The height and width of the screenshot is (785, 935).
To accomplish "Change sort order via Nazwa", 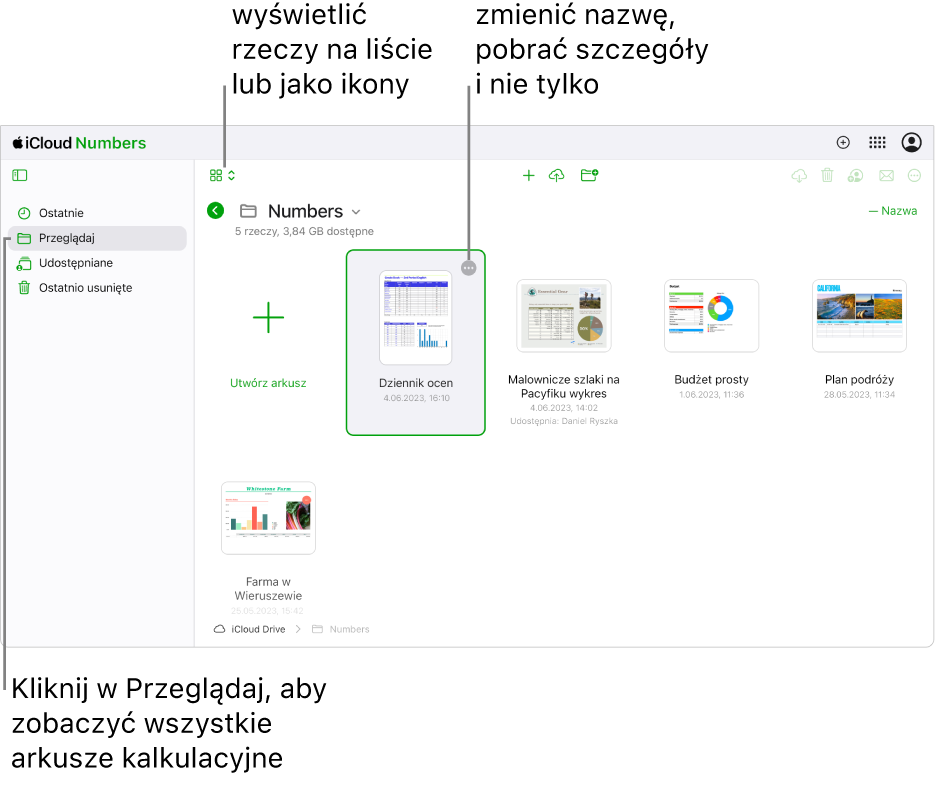I will point(893,211).
